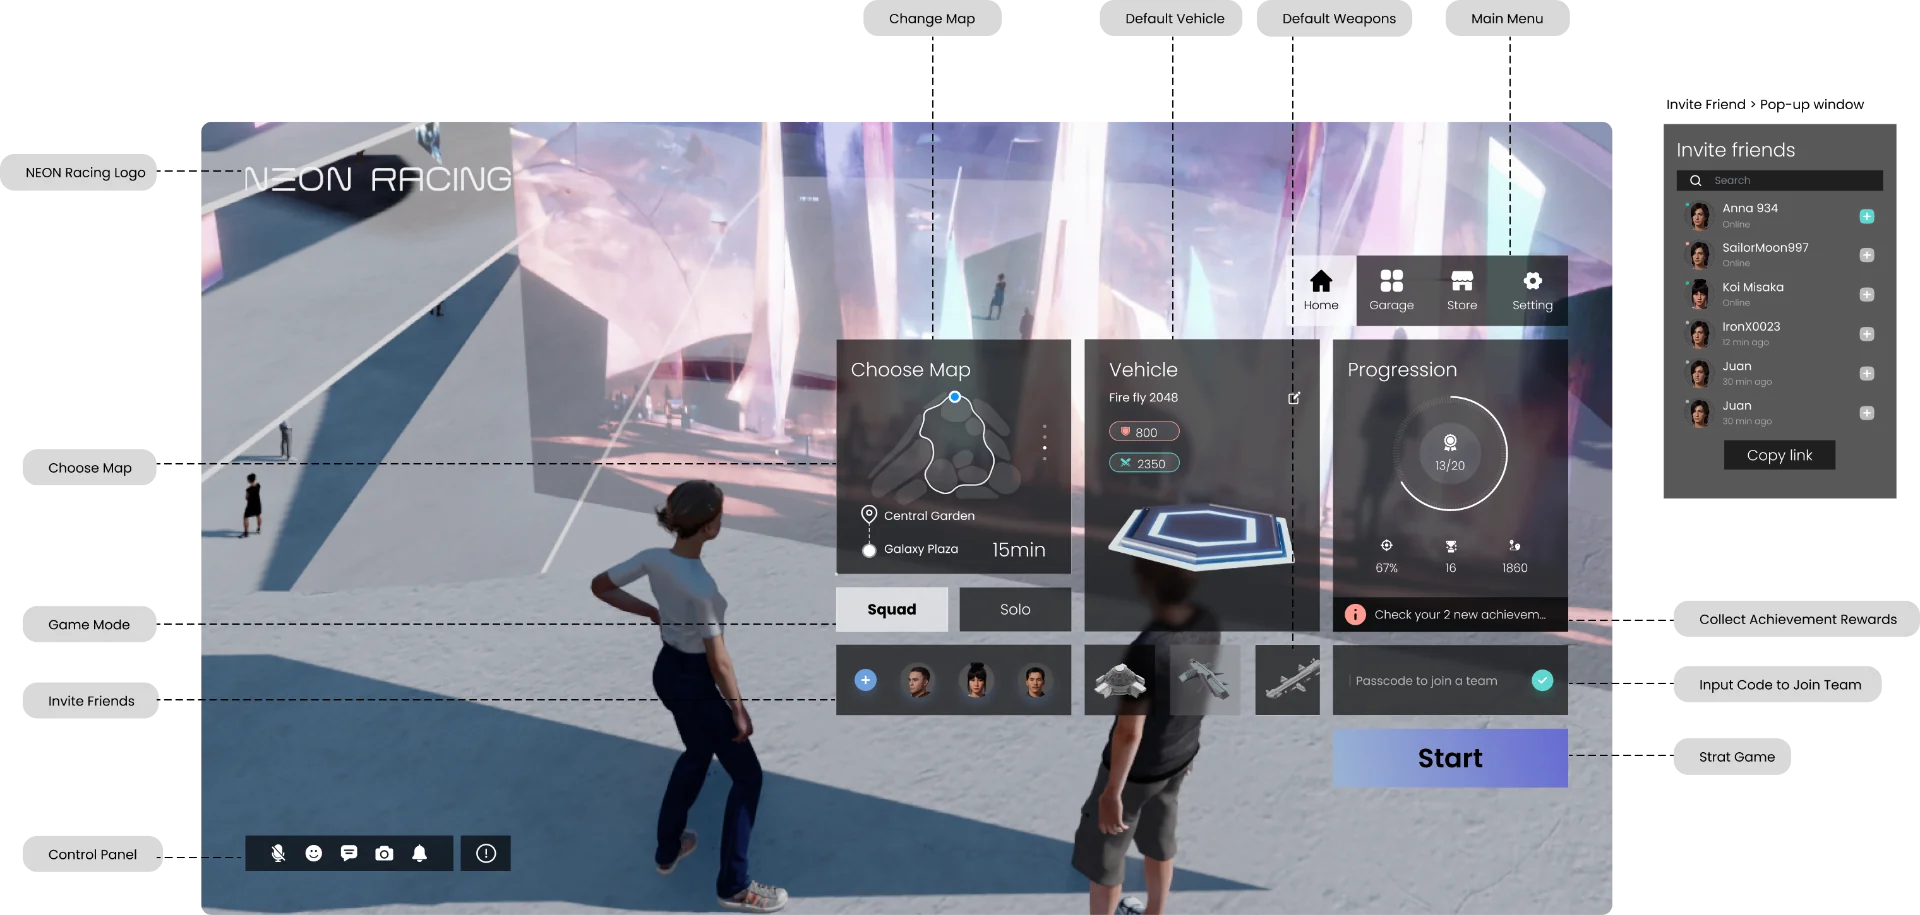
Task: Click Koi Misaka's name in friends list
Action: [x=1753, y=287]
